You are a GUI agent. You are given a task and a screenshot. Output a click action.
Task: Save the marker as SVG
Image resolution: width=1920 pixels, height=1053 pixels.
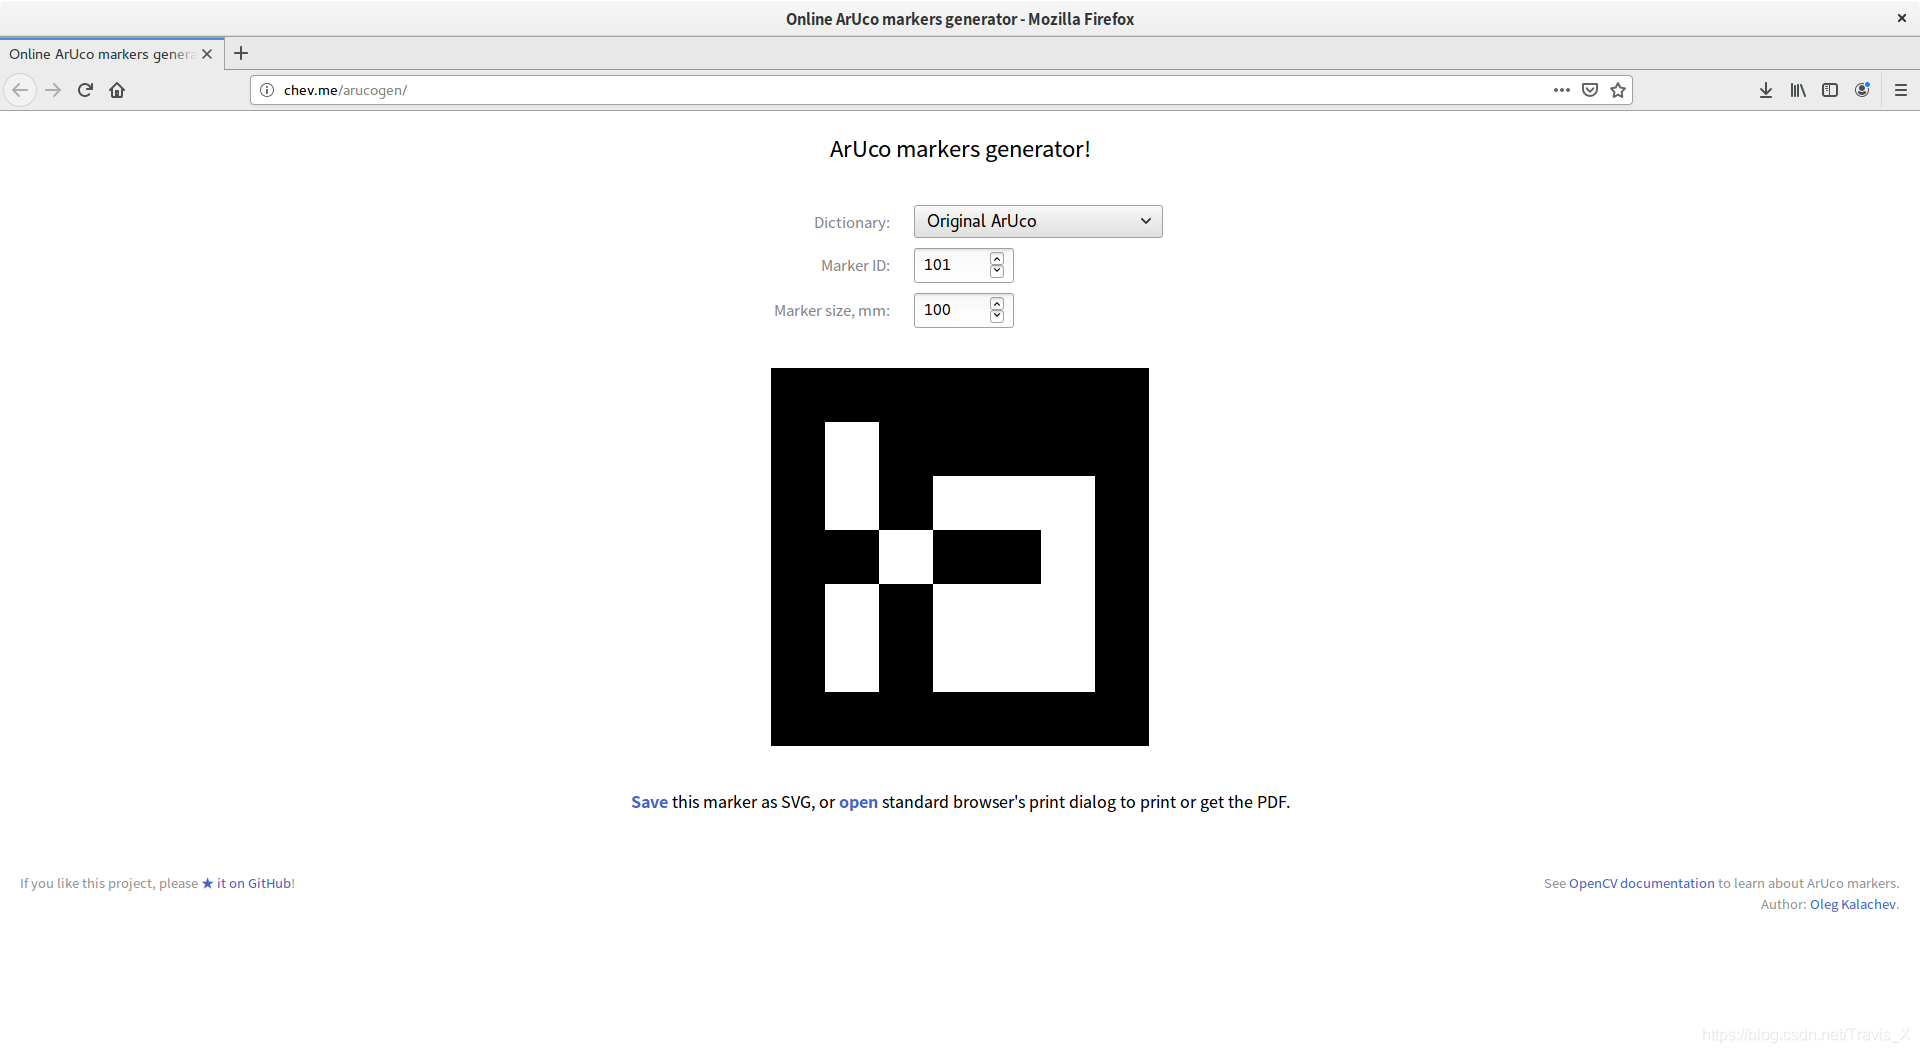(649, 802)
